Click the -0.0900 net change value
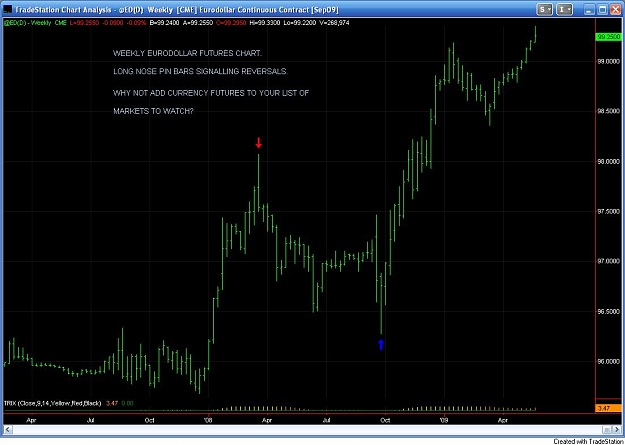The width and height of the screenshot is (625, 445). pos(112,23)
